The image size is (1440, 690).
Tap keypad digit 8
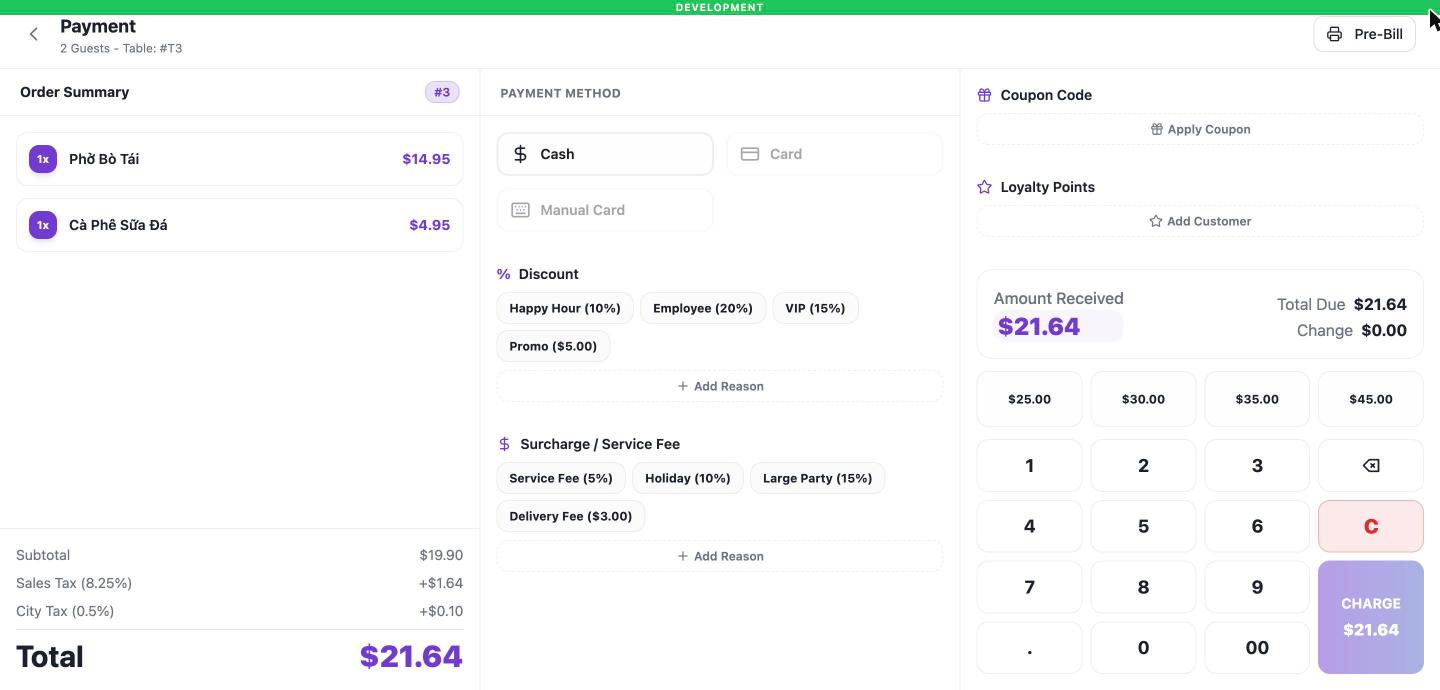click(1143, 587)
